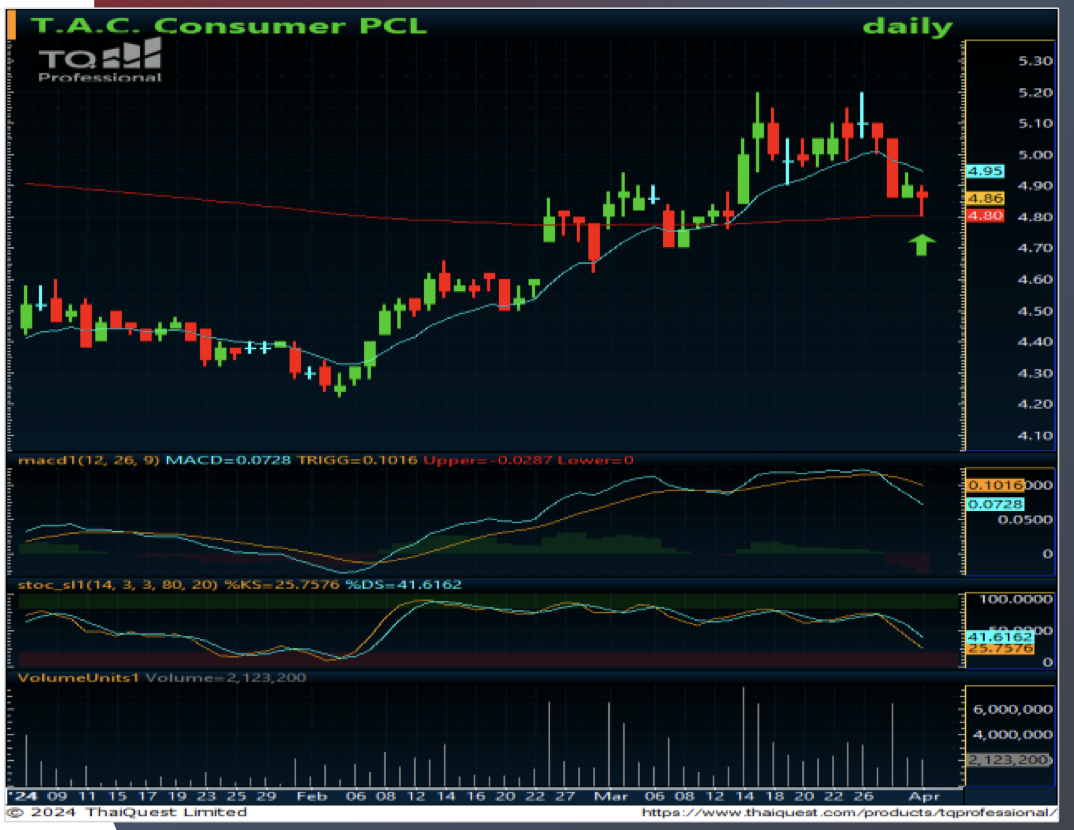Screen dimensions: 1074x830
Task: Click the "Feb" month marker on date axis
Action: click(312, 796)
